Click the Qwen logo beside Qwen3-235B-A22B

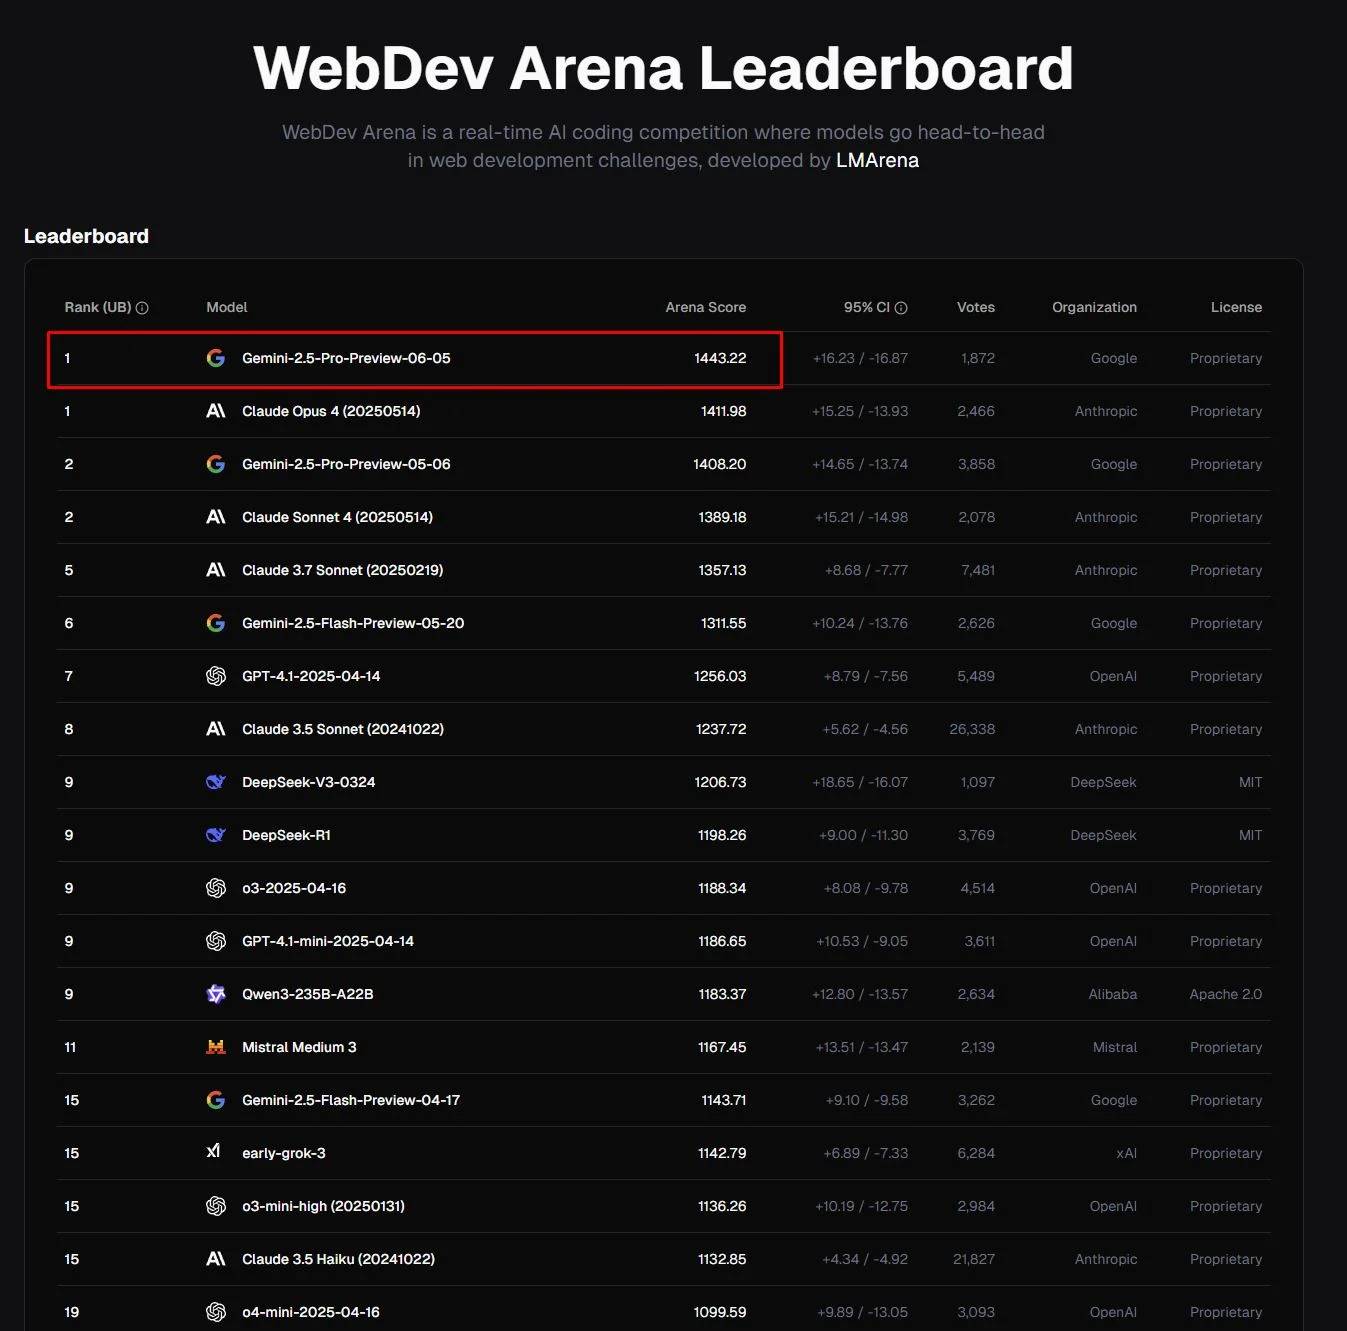tap(215, 994)
